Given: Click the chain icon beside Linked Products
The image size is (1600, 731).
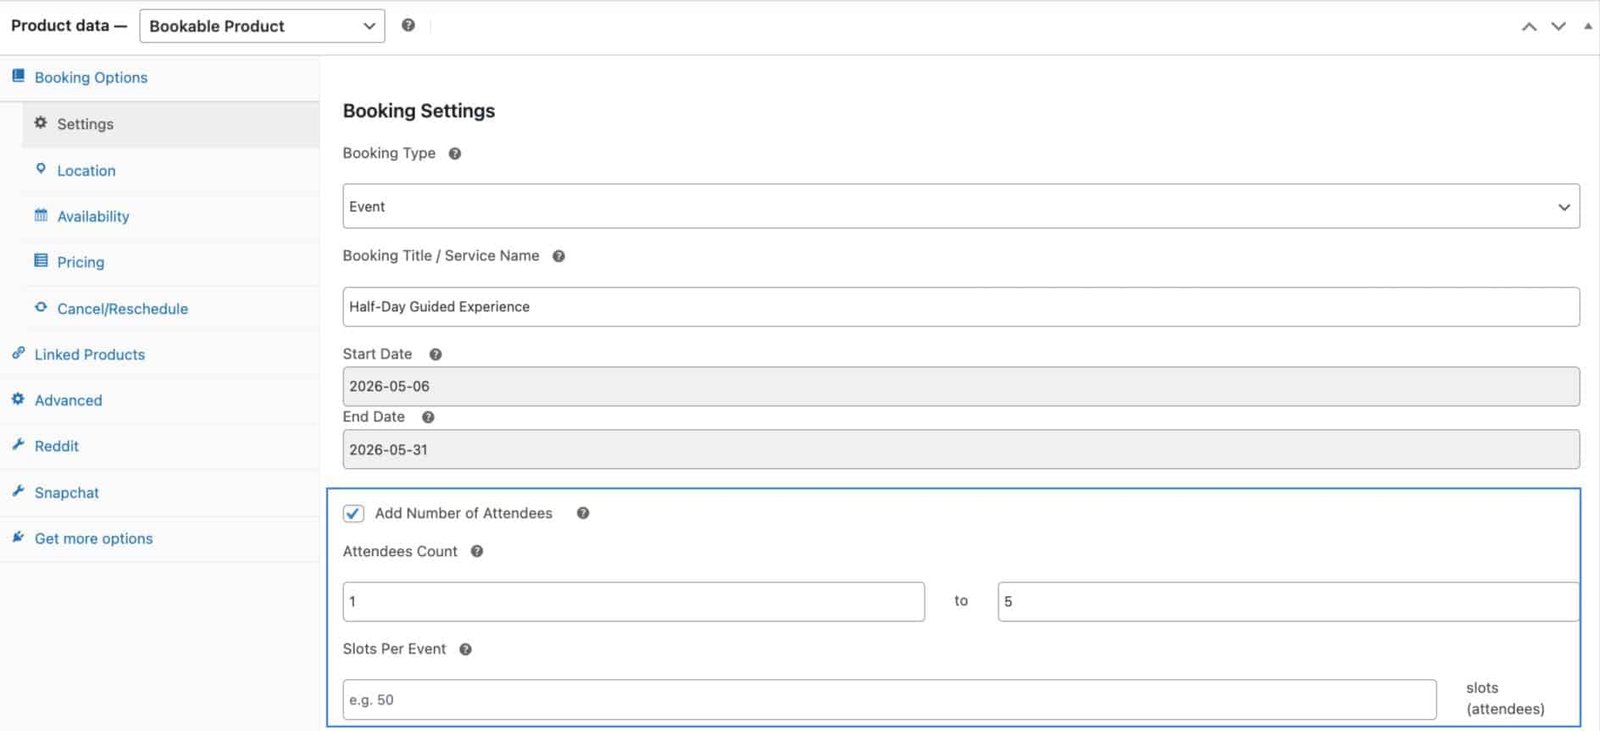Looking at the screenshot, I should coord(18,353).
